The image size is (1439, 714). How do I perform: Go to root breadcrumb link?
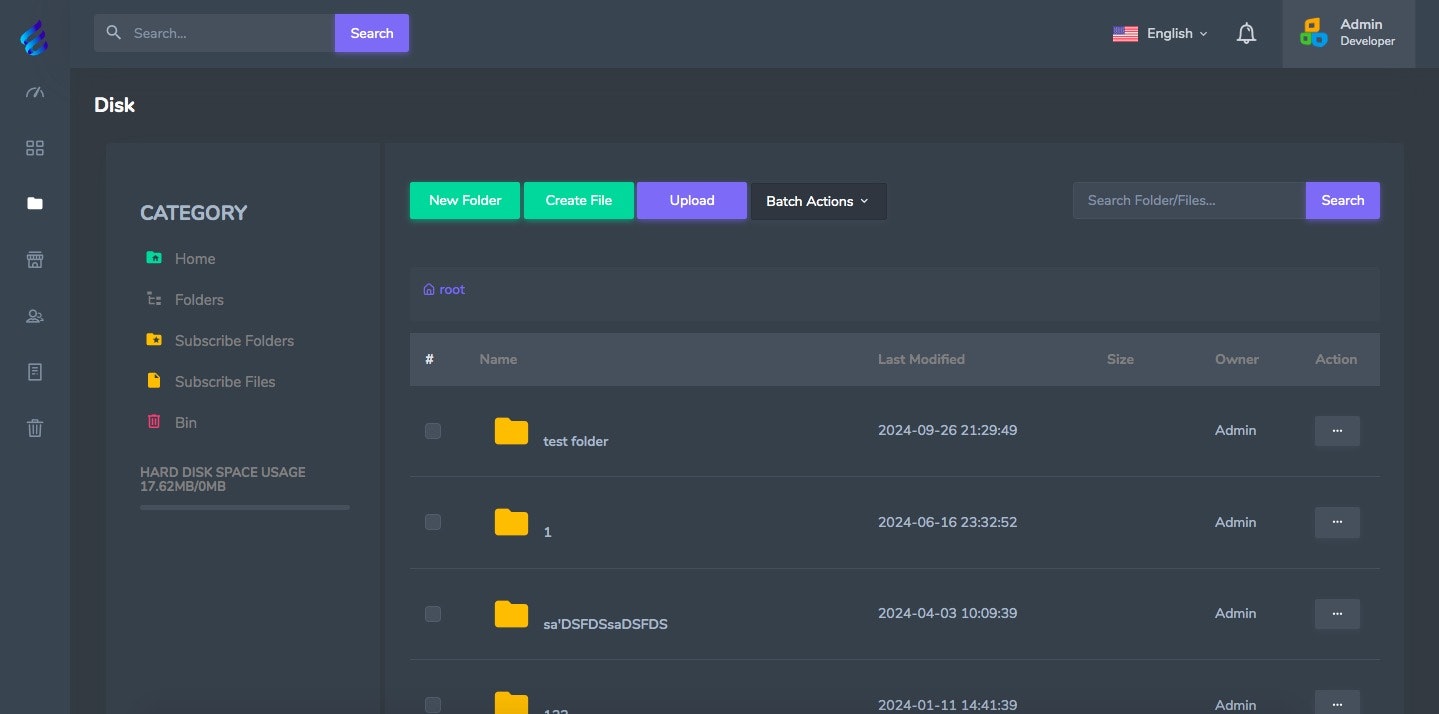452,289
